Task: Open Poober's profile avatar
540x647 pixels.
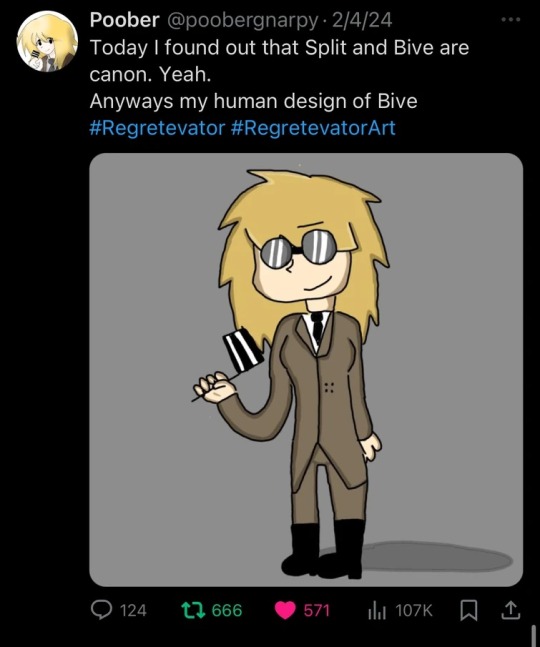Action: (47, 41)
